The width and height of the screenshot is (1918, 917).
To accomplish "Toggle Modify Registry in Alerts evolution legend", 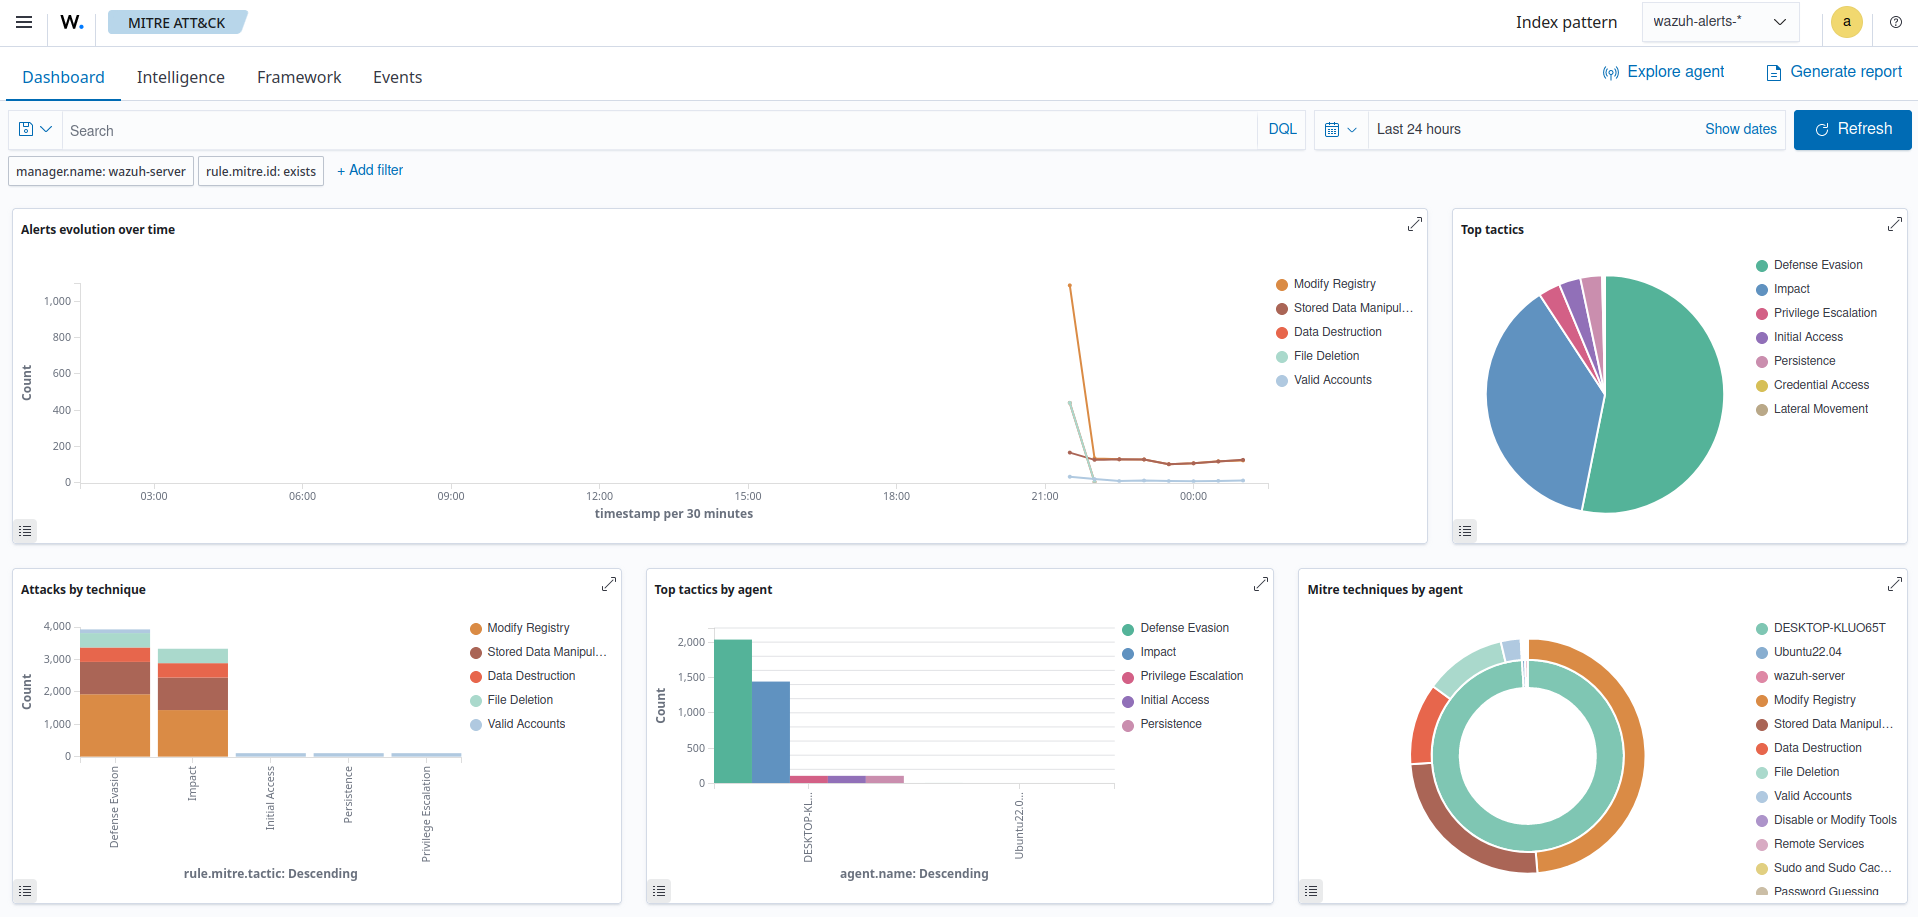I will 1334,283.
